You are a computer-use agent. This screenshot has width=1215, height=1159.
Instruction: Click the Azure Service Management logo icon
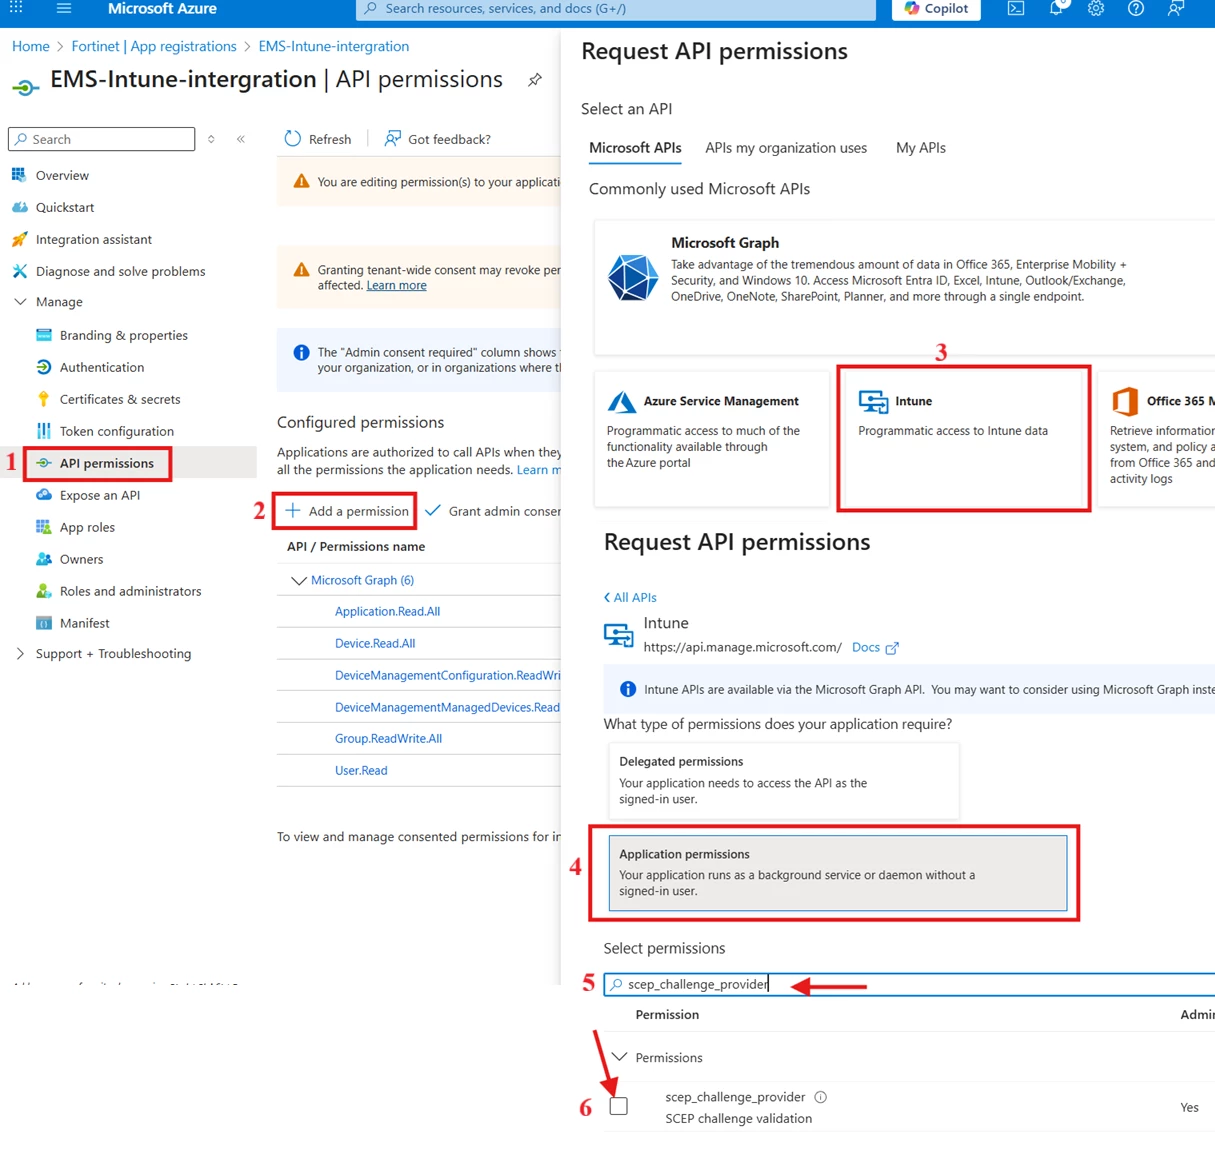point(621,401)
